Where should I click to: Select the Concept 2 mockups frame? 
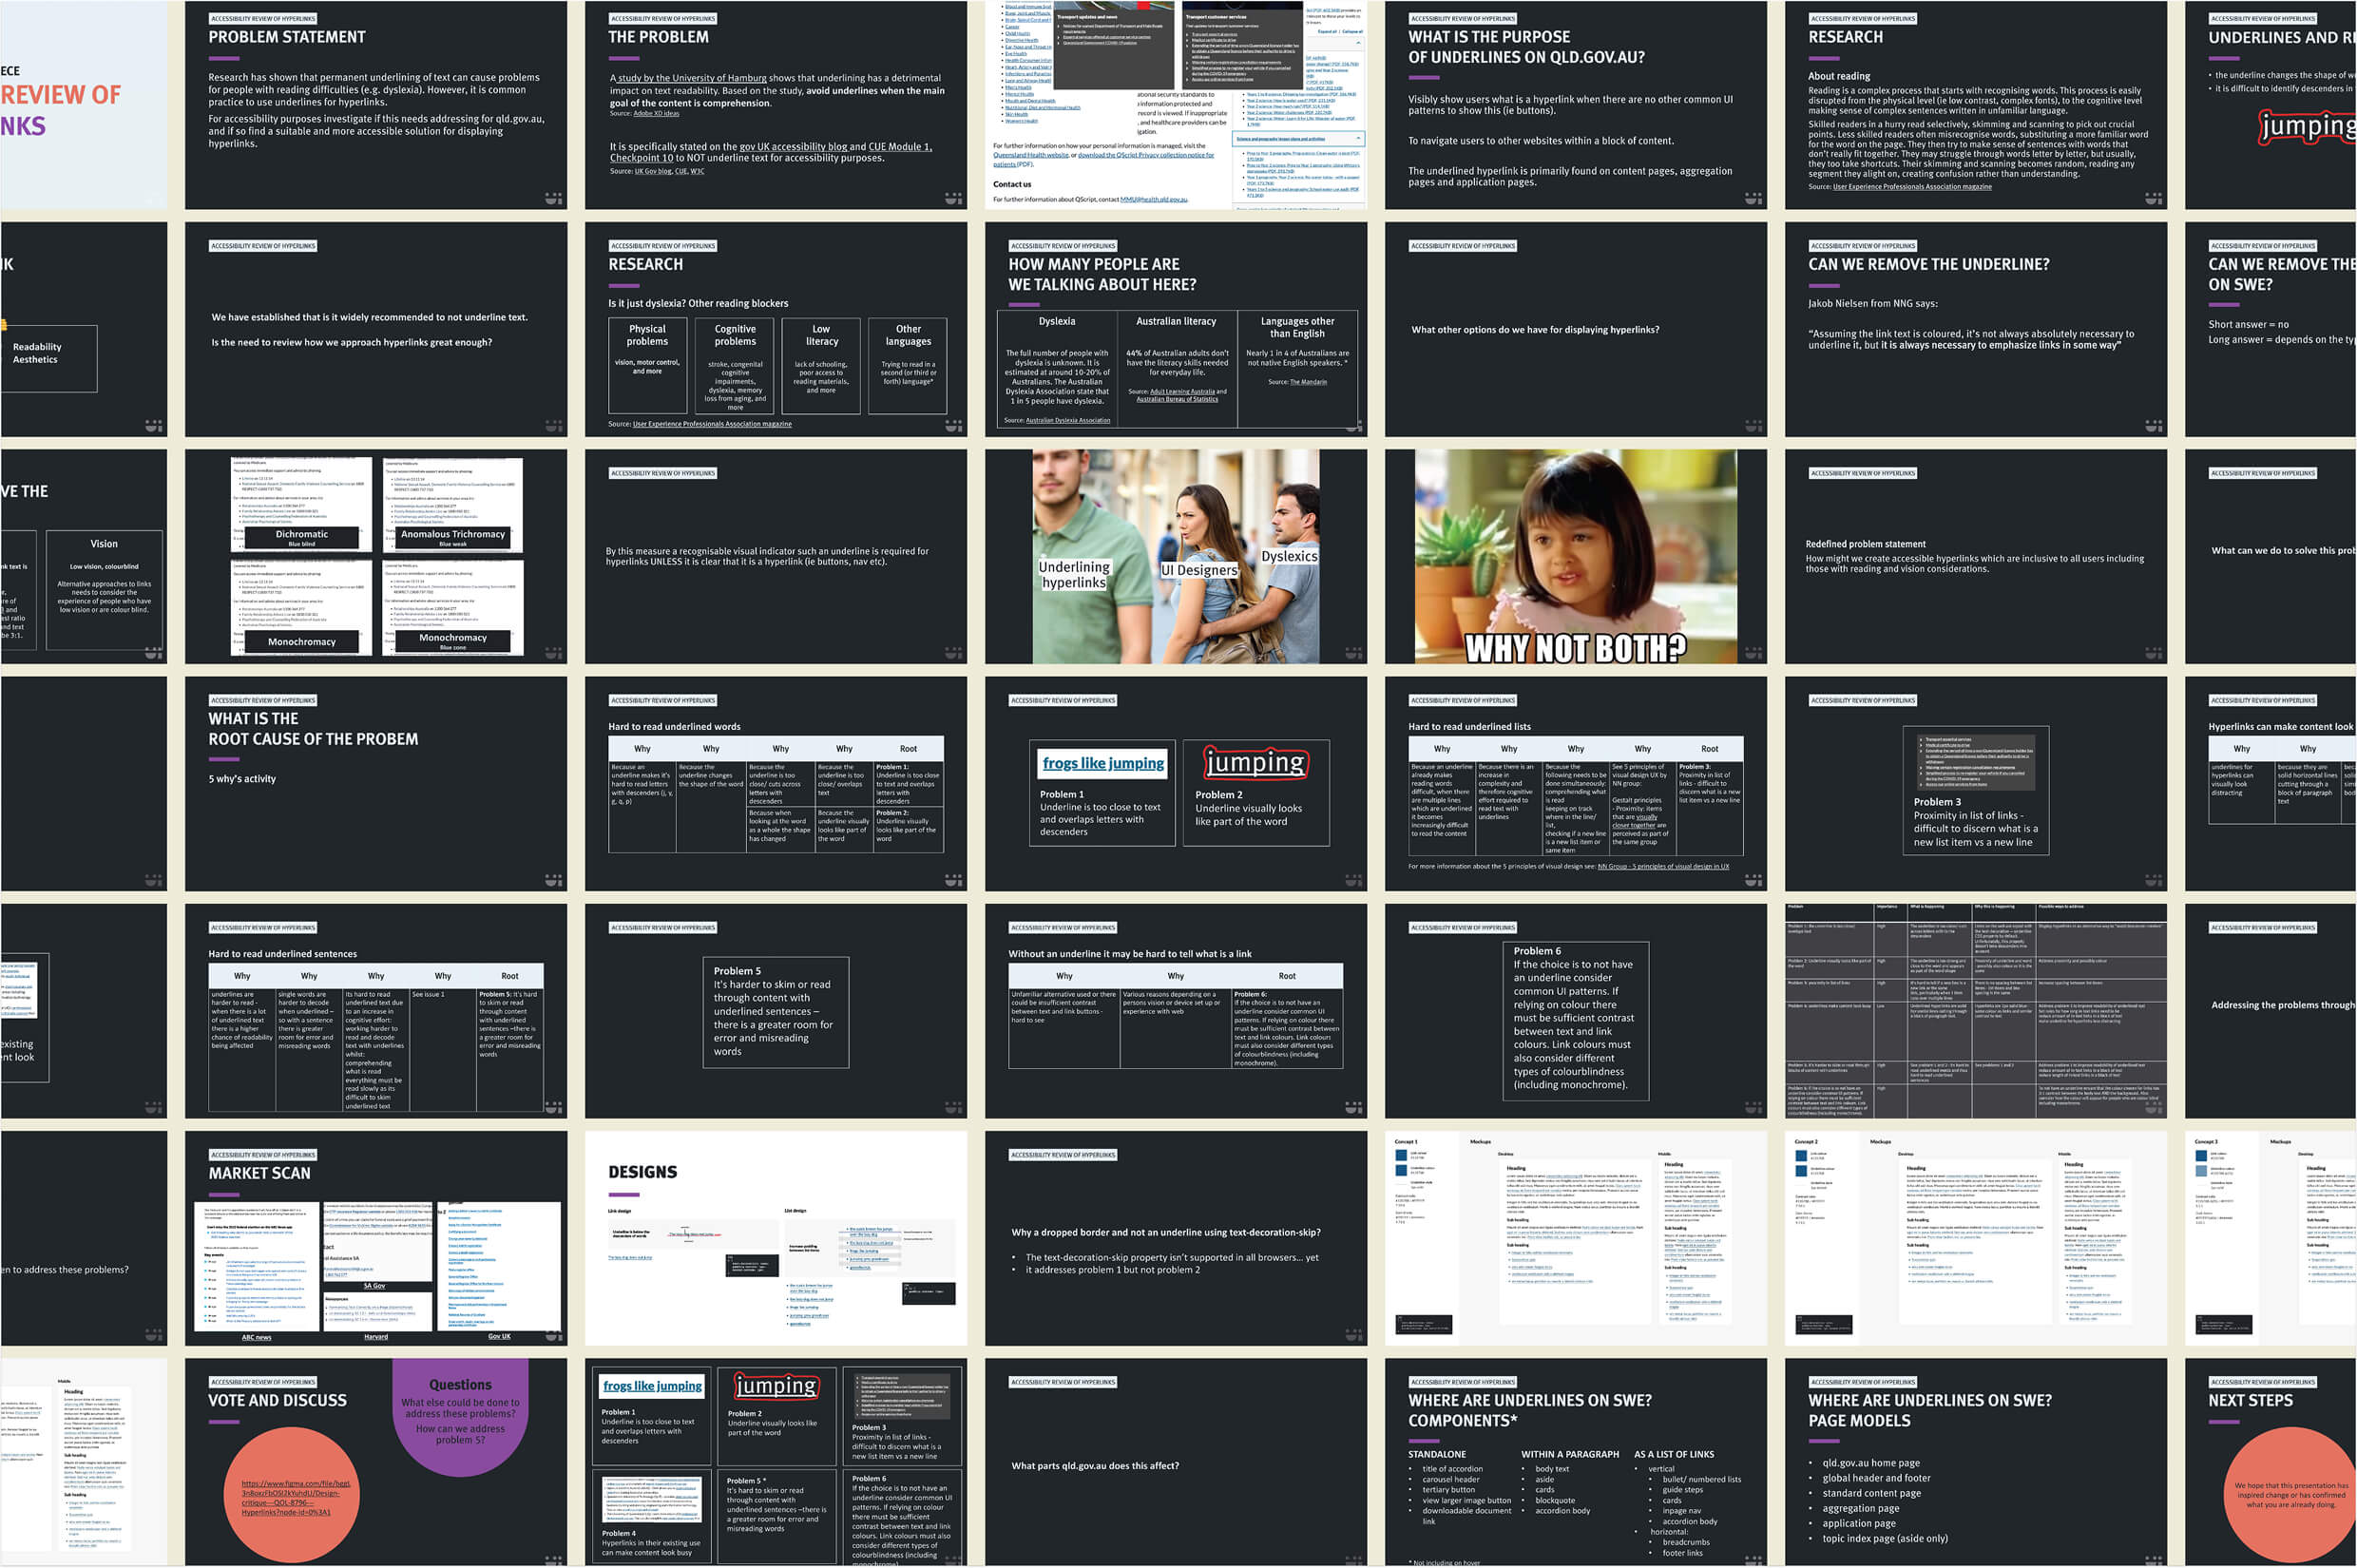pos(1976,1238)
